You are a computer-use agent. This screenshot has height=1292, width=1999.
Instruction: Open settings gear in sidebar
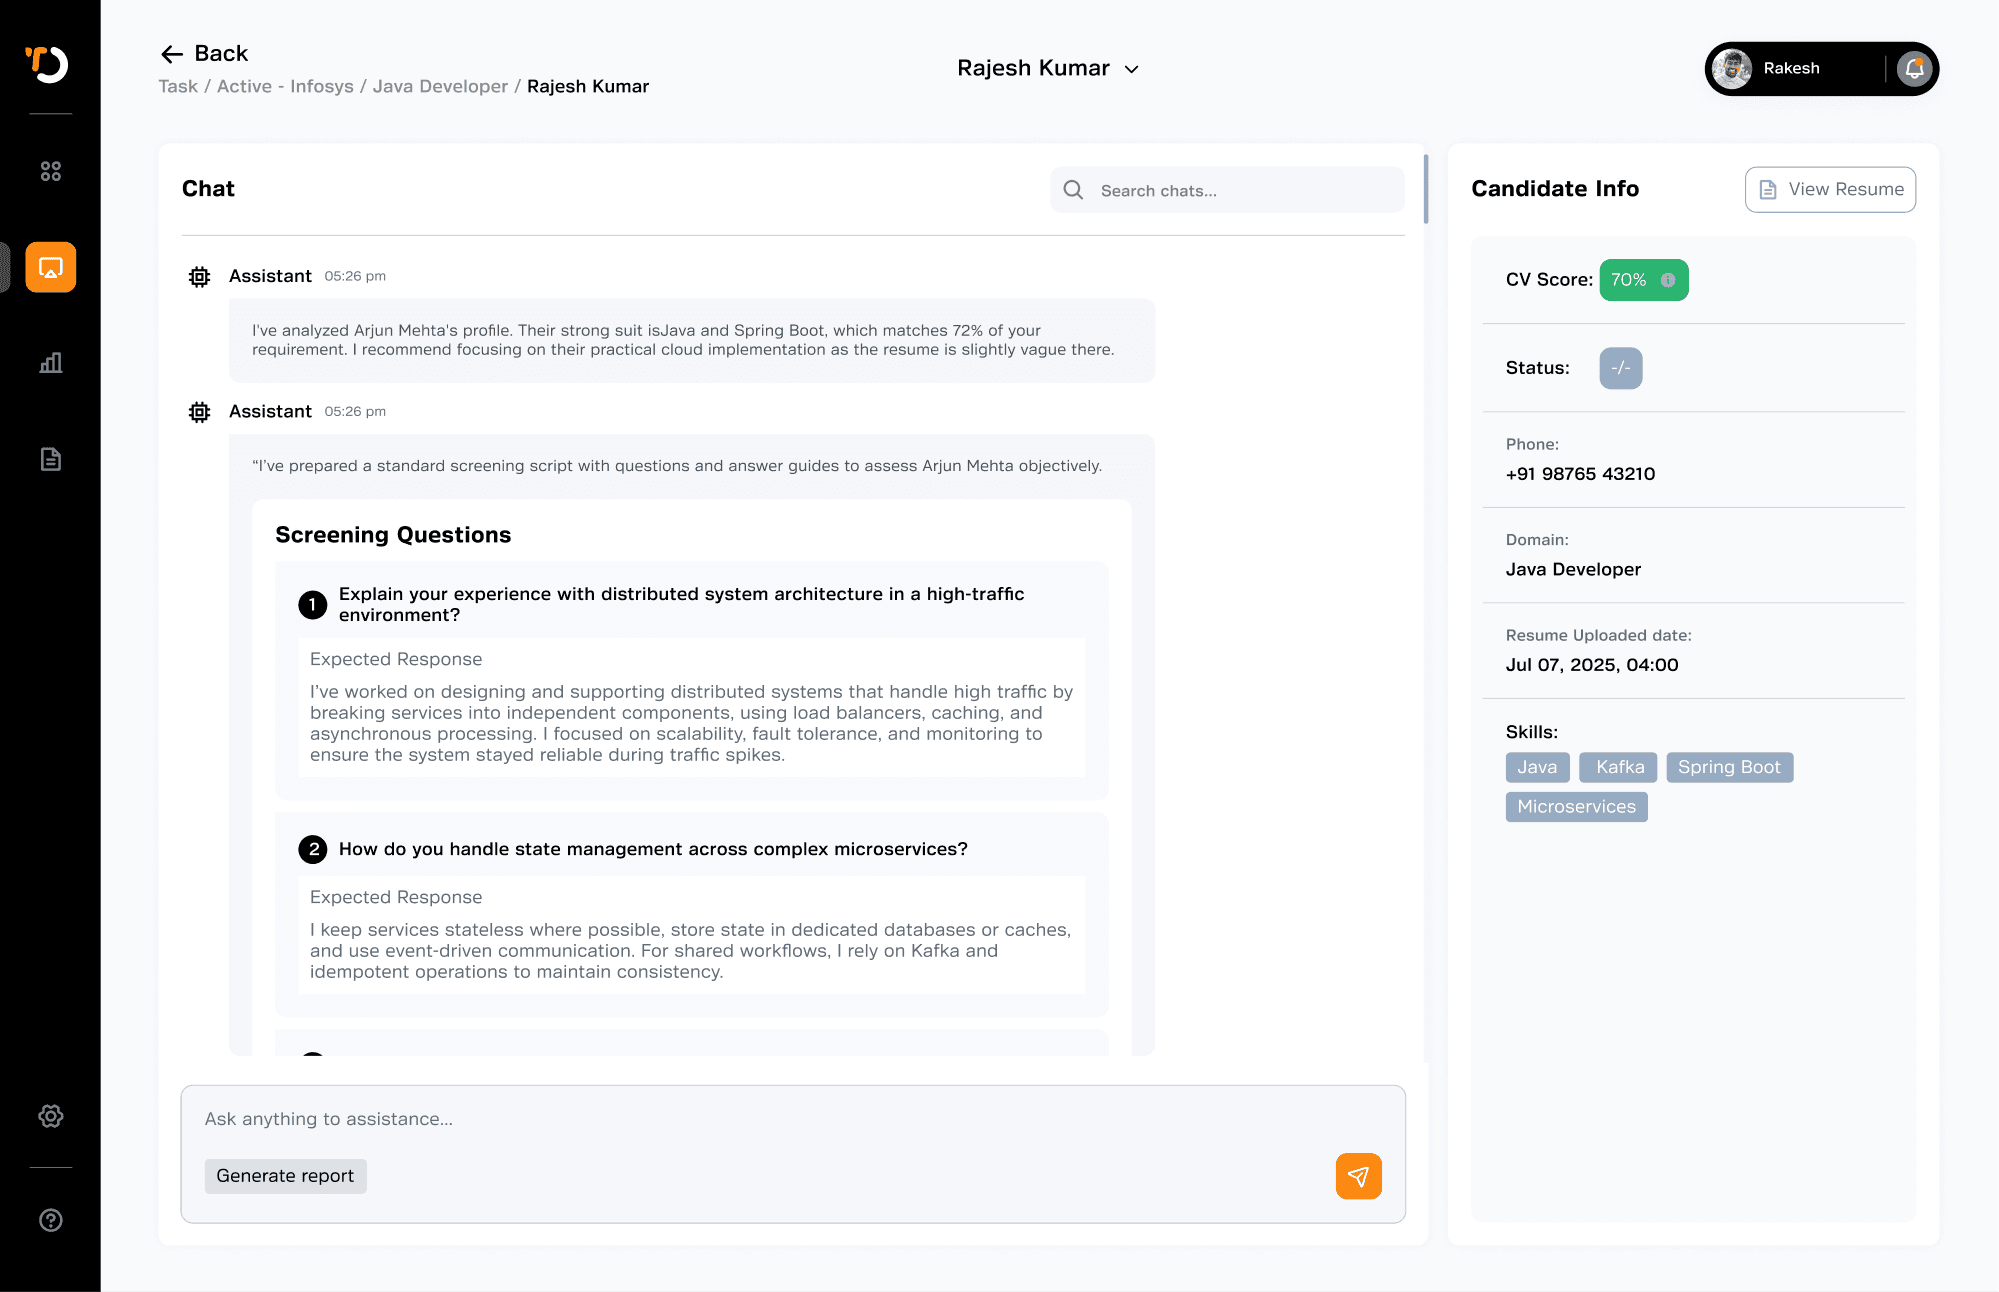point(51,1116)
